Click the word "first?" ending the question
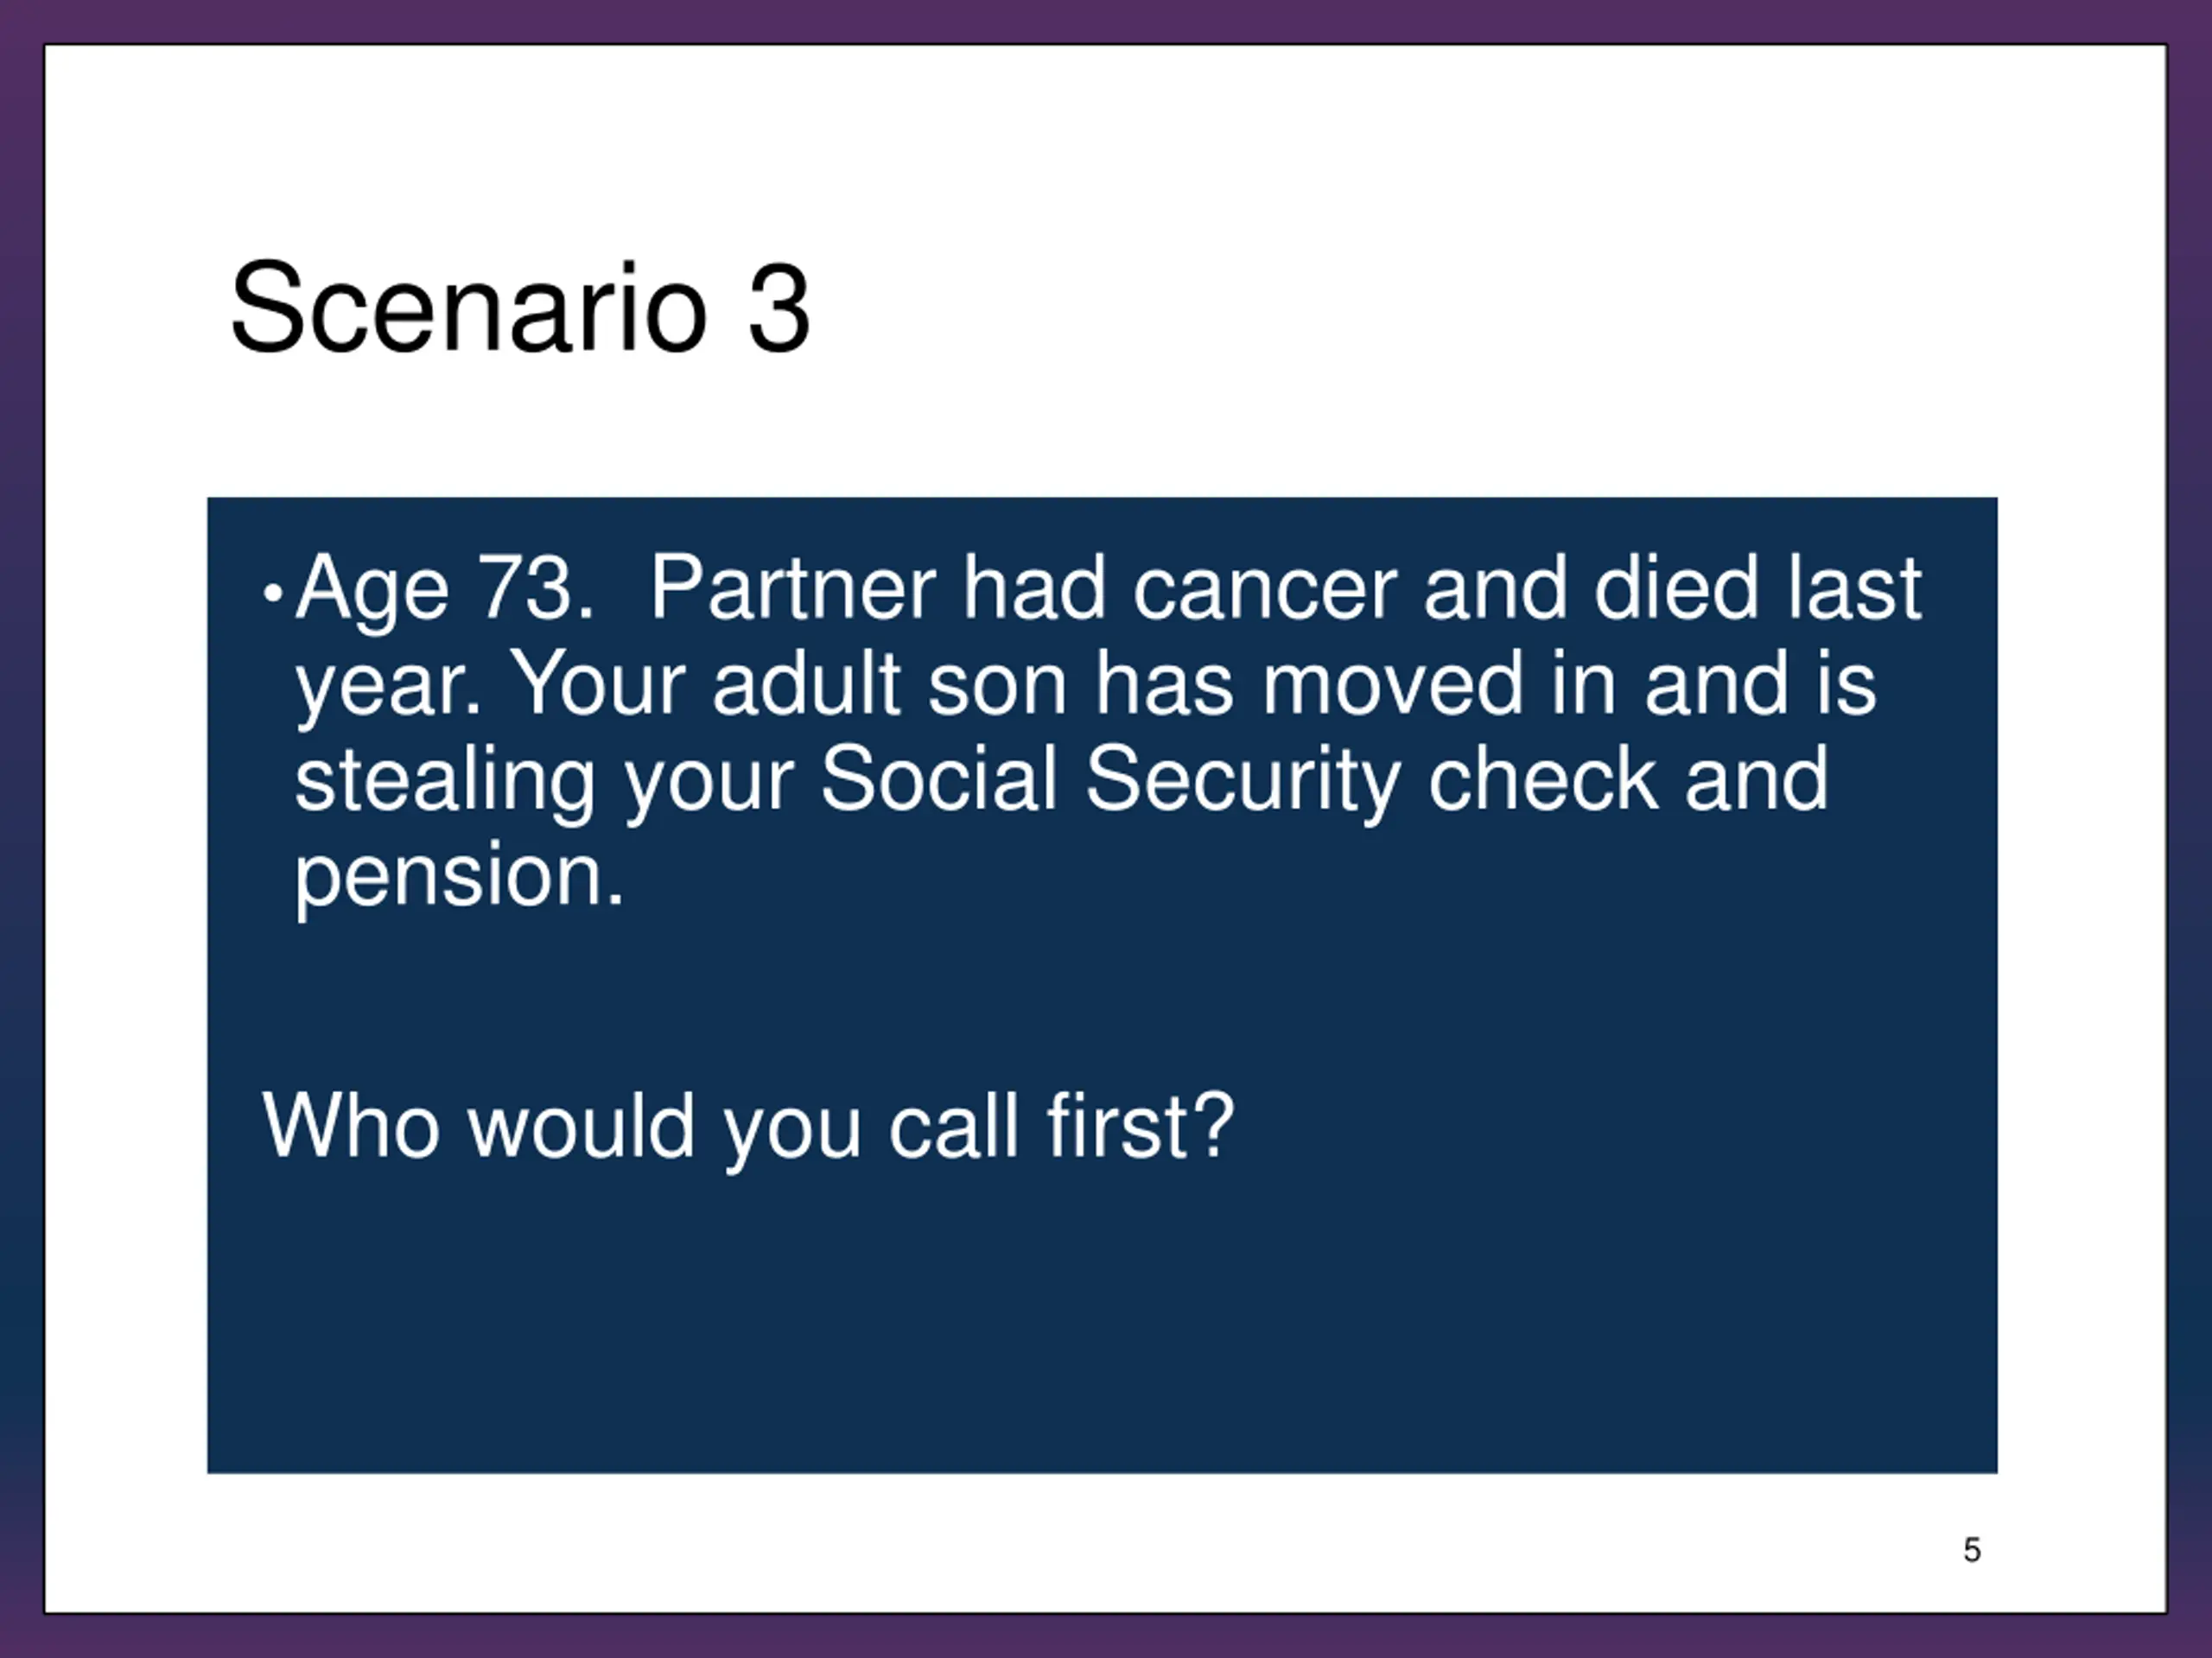 1140,1127
